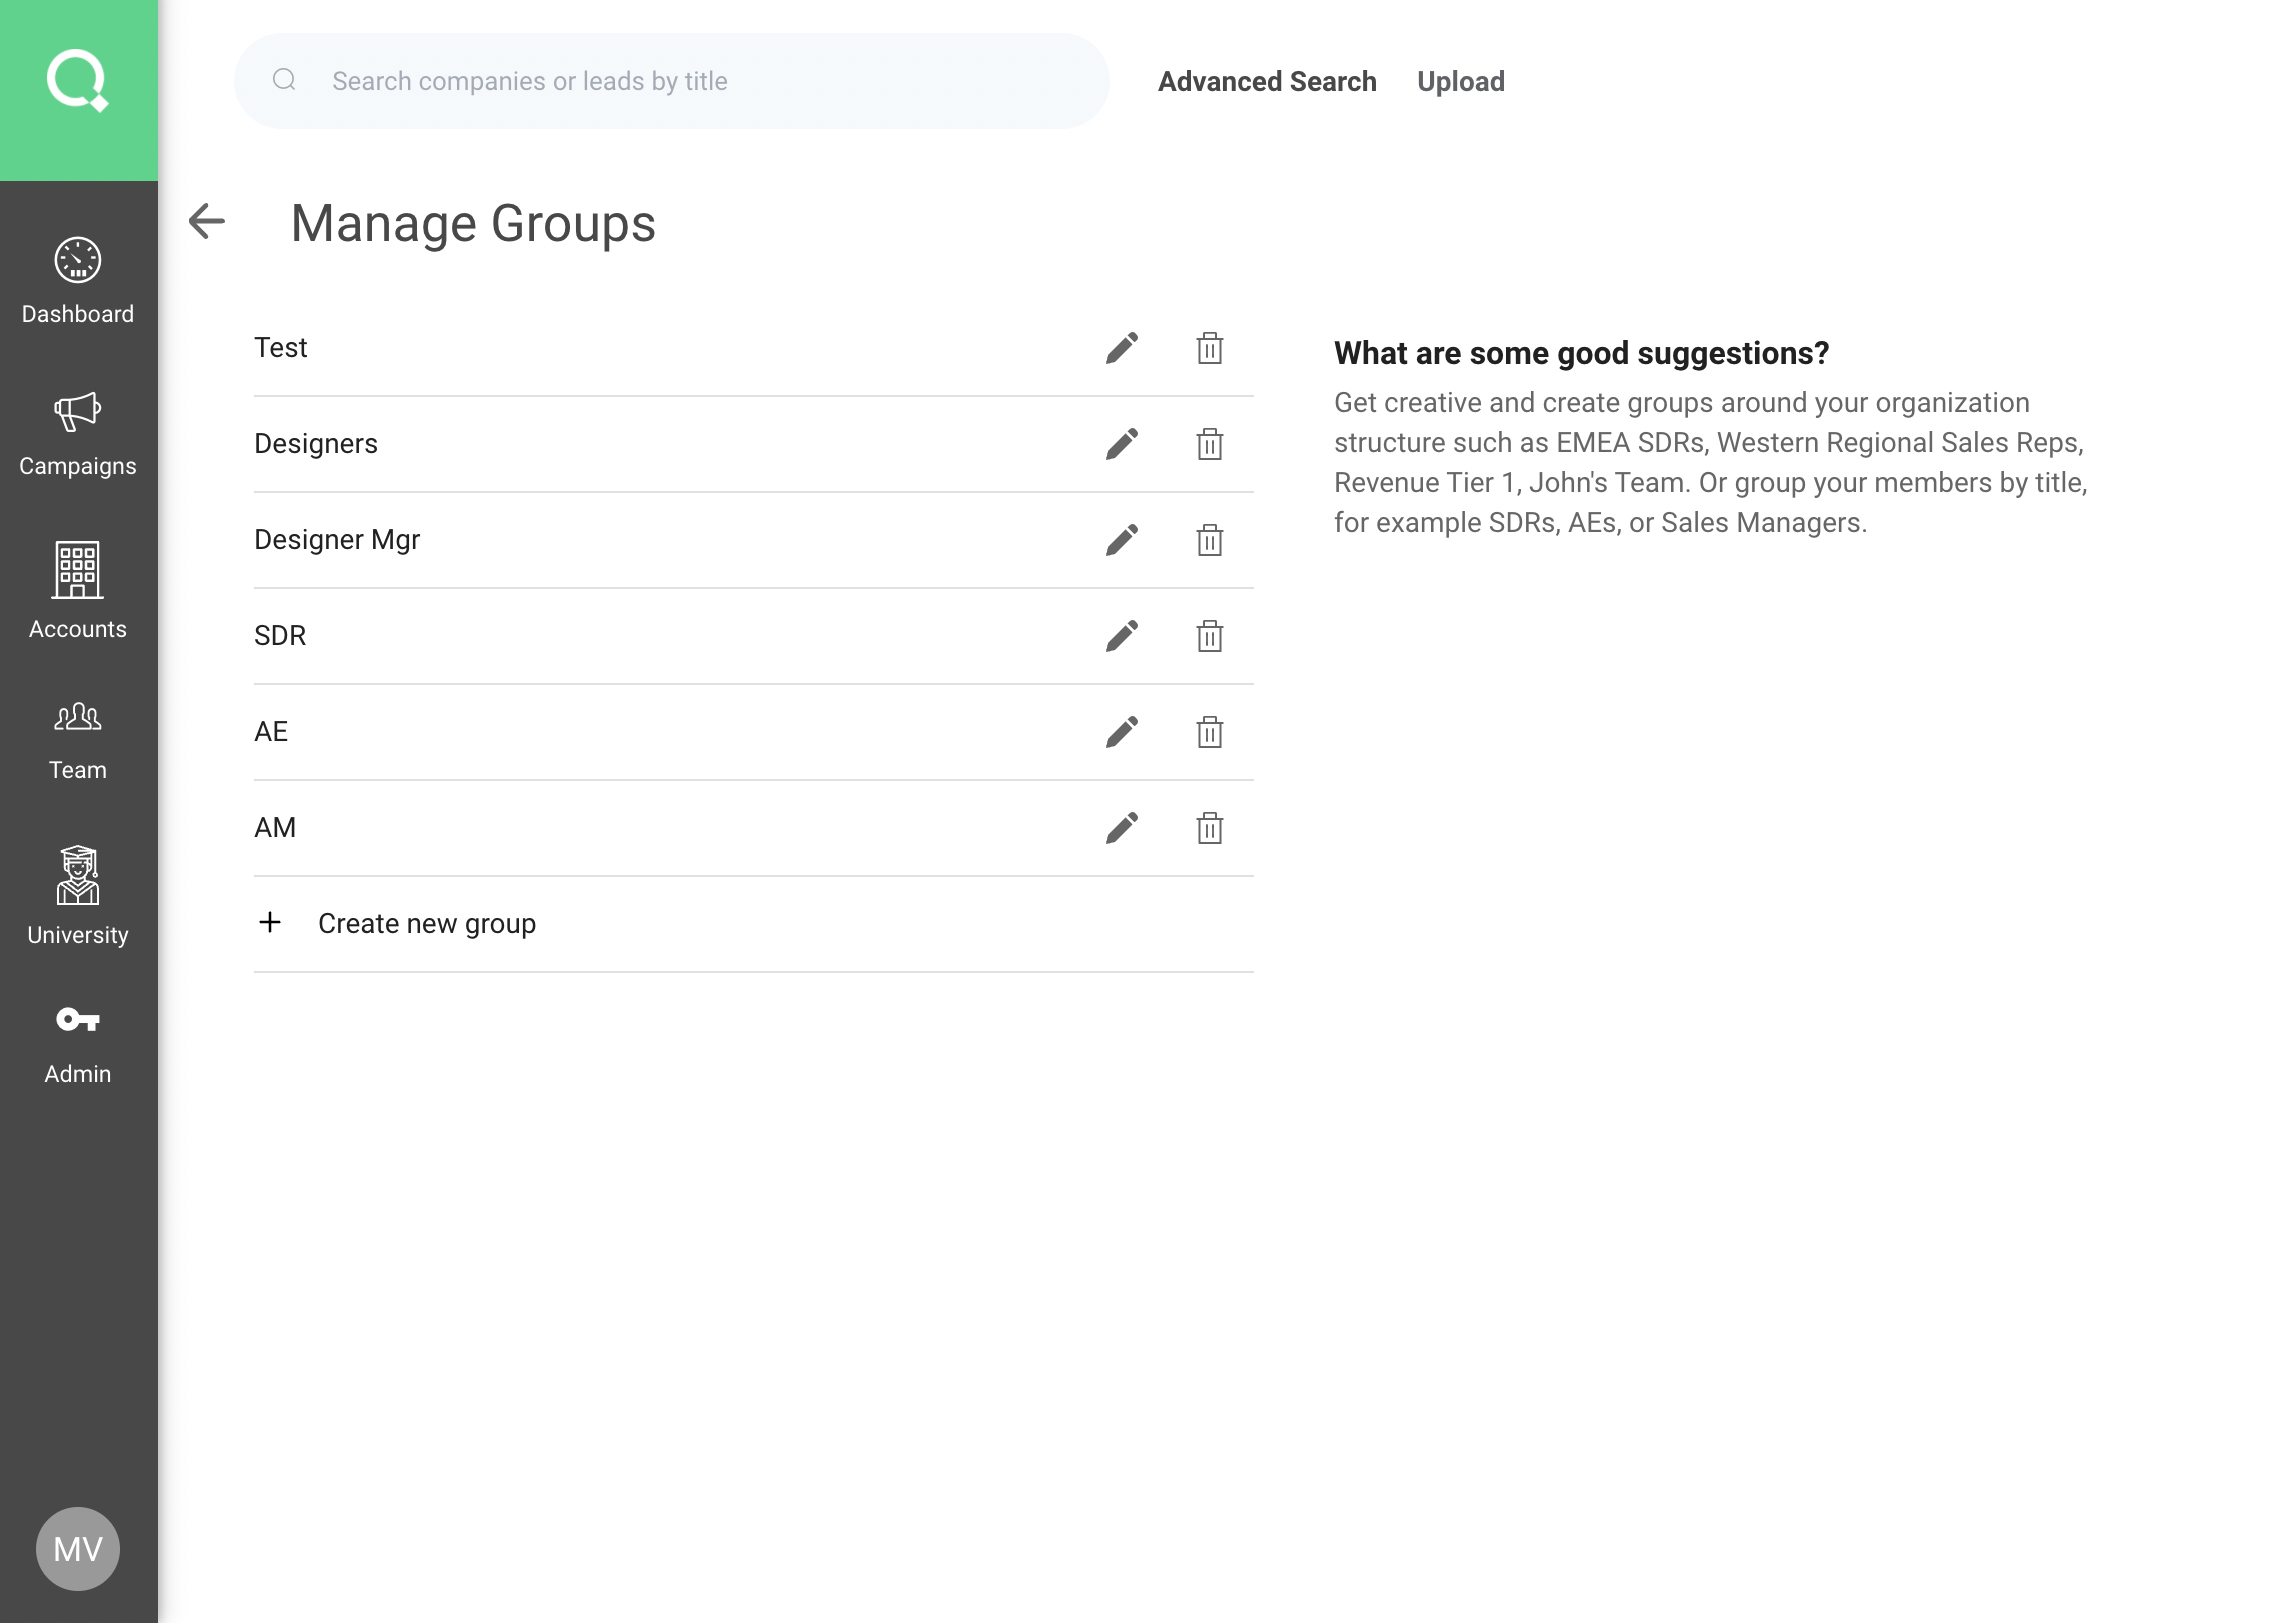Image resolution: width=2281 pixels, height=1623 pixels.
Task: Click the pencil edit icon for Test group
Action: point(1121,348)
